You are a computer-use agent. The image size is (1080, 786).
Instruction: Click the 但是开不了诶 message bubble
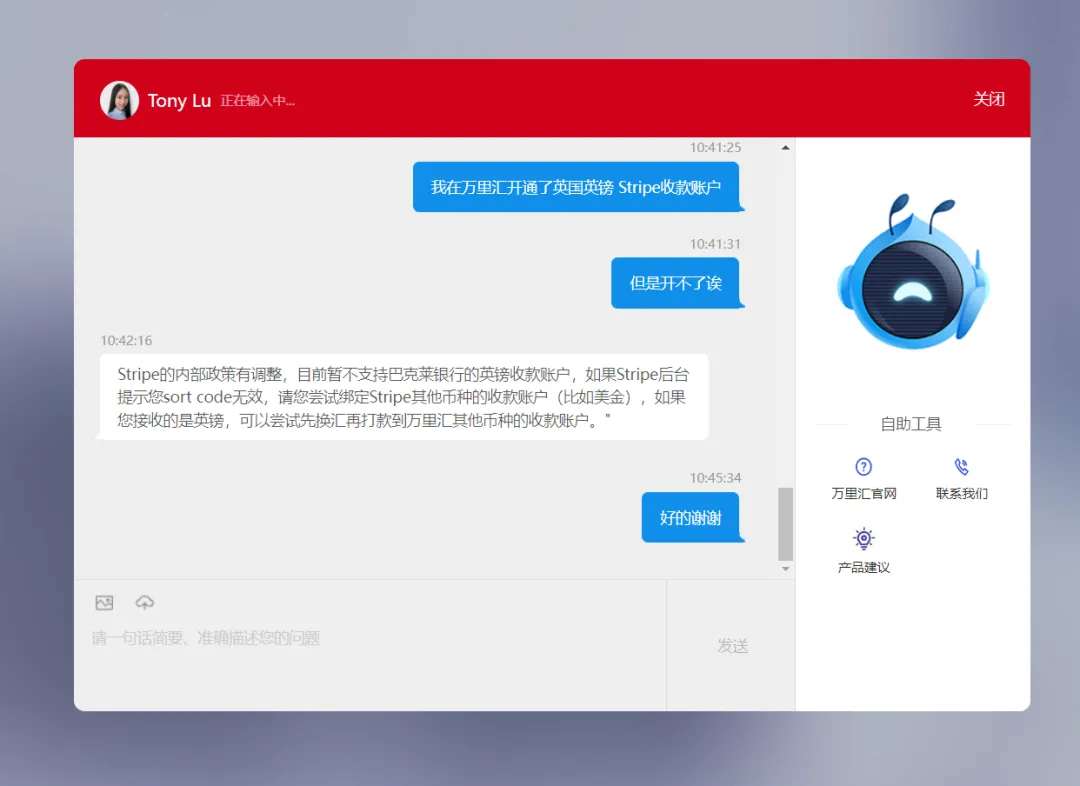676,283
